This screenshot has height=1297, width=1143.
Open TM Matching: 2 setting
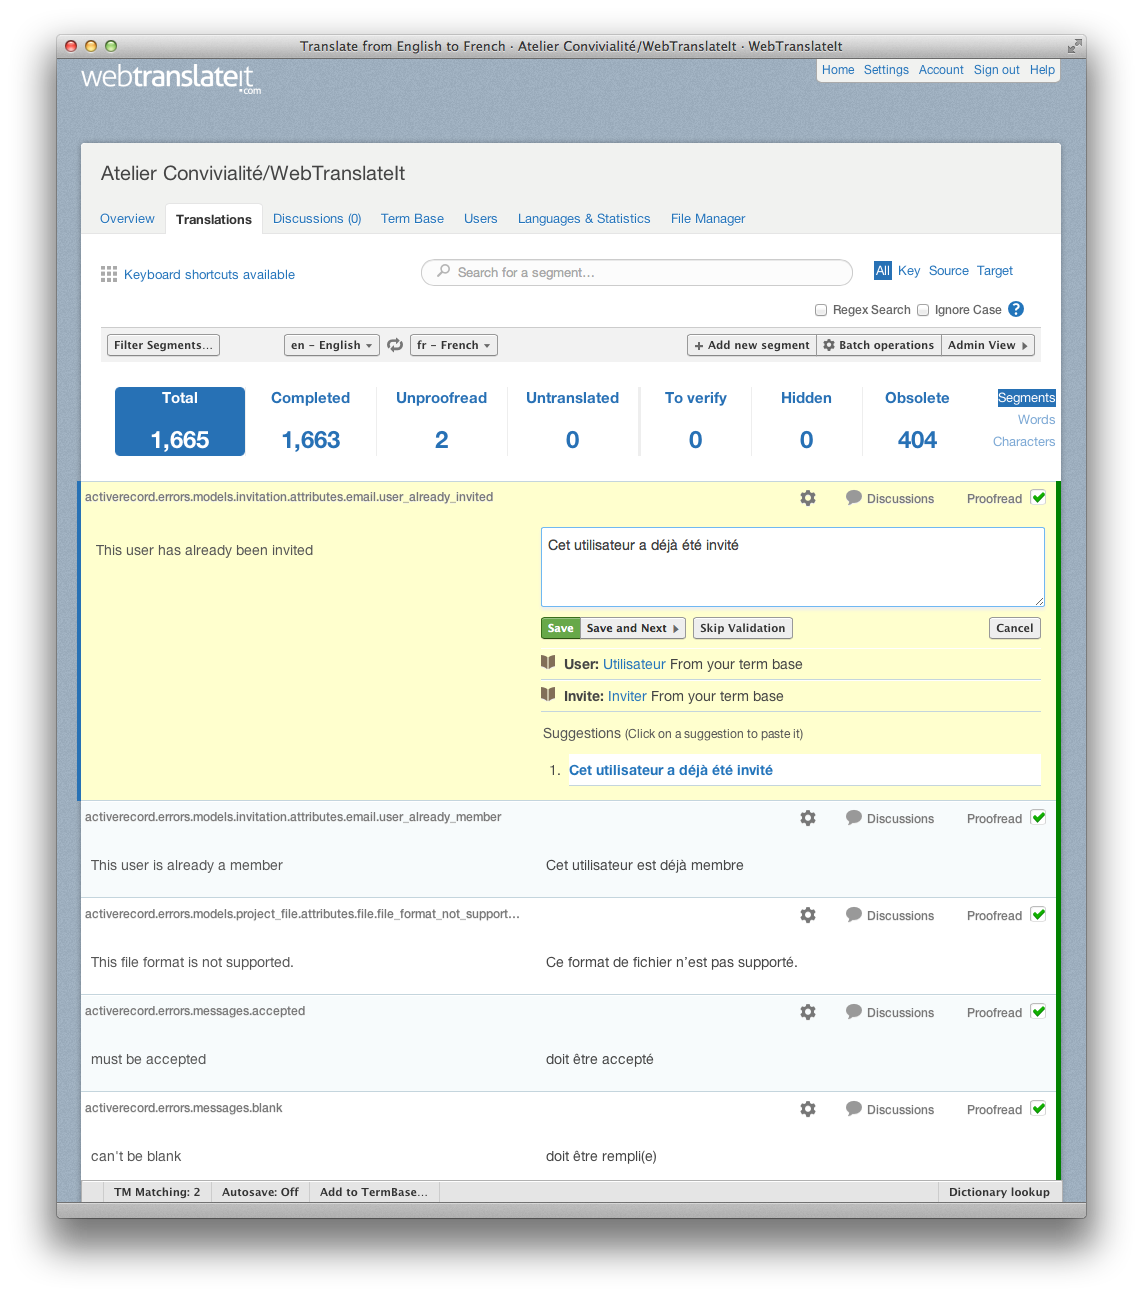tap(157, 1192)
